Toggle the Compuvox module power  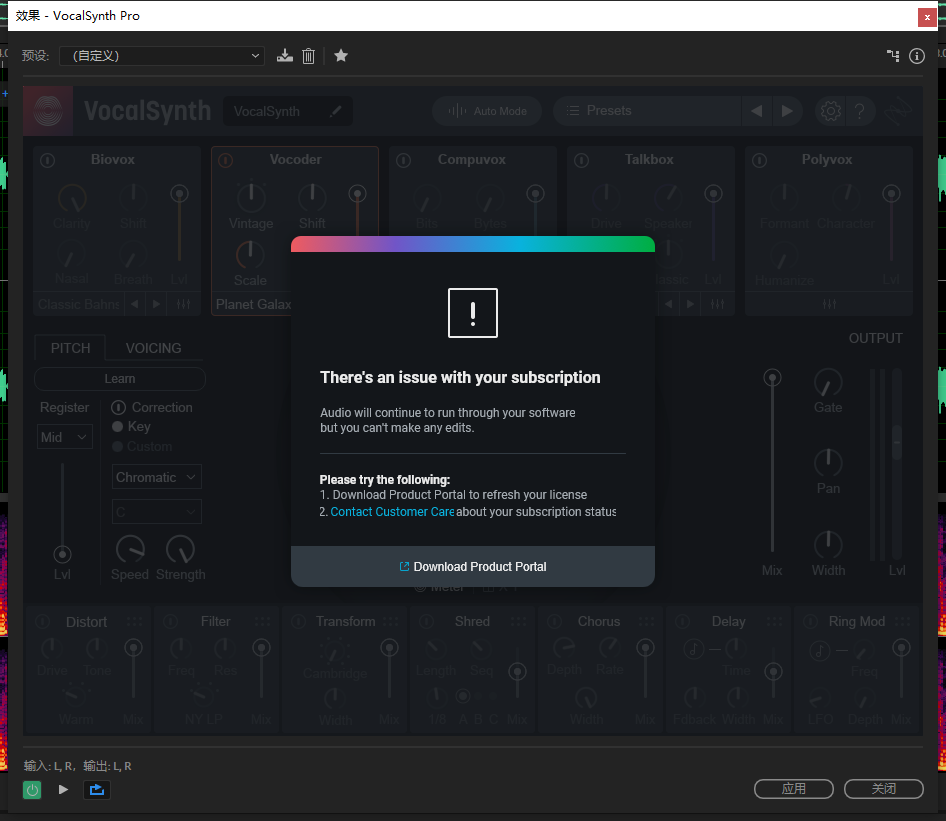[404, 160]
